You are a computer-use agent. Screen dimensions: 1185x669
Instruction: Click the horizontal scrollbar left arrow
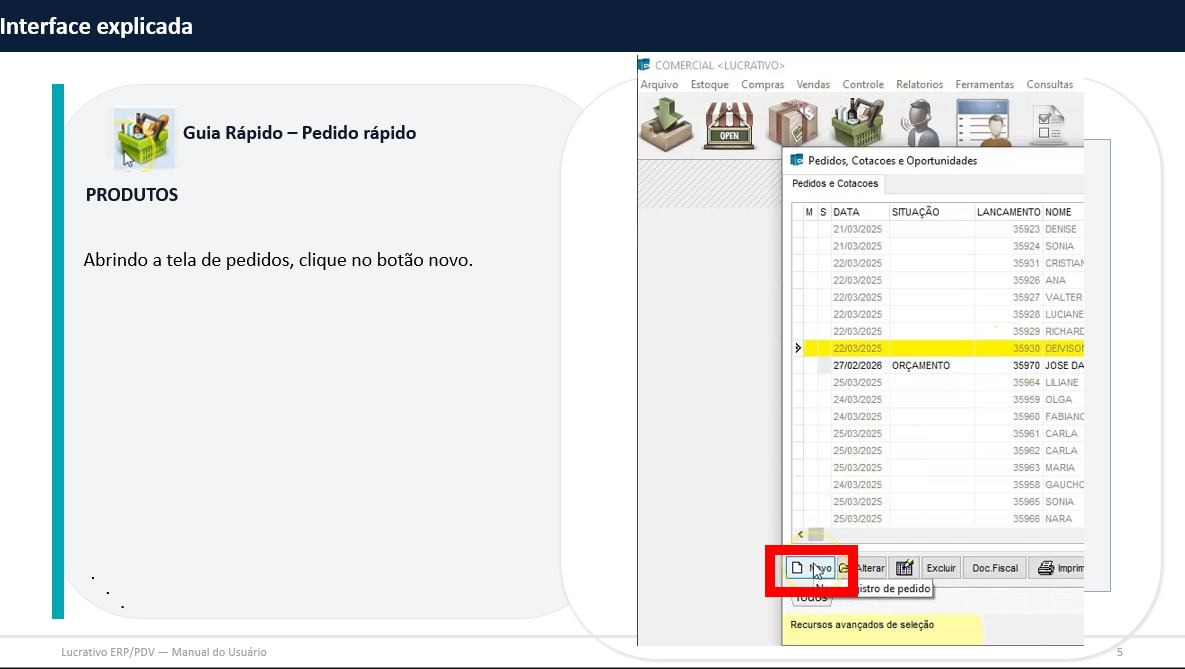point(799,535)
